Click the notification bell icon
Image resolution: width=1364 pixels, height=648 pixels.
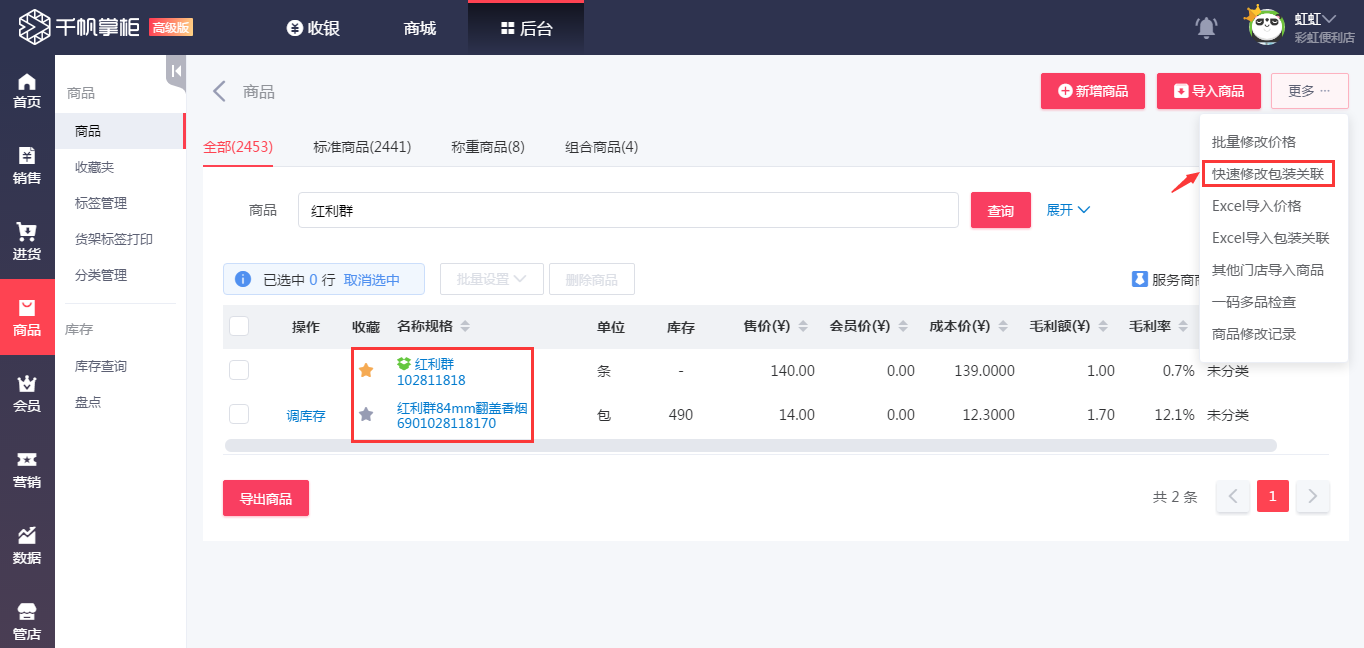click(1206, 28)
